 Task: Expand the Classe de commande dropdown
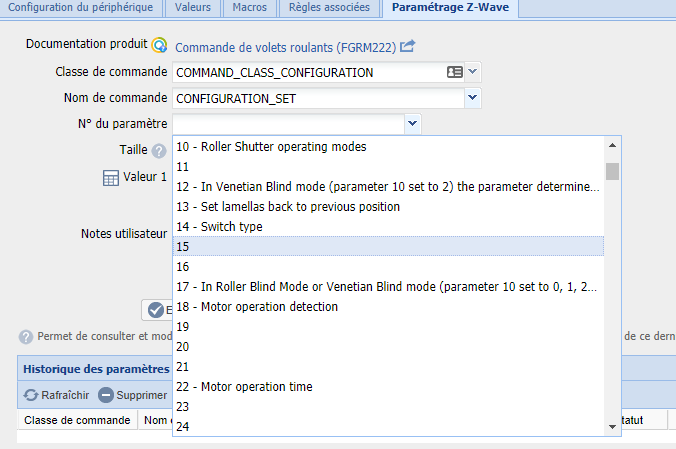point(473,72)
